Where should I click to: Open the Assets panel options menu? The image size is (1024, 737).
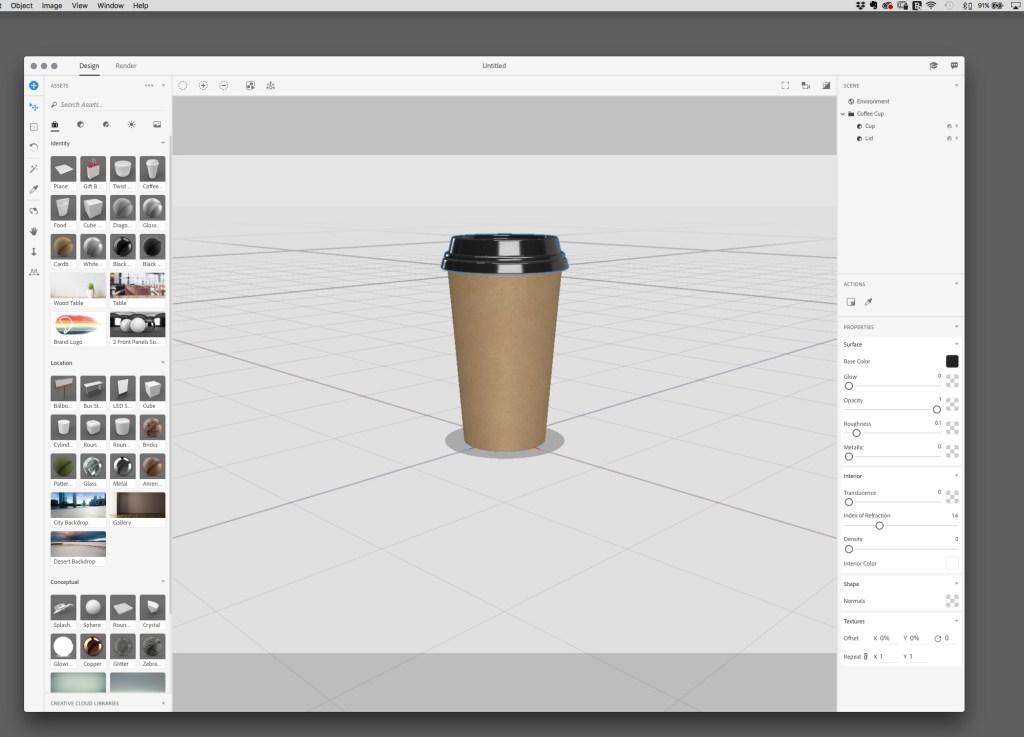click(x=147, y=85)
